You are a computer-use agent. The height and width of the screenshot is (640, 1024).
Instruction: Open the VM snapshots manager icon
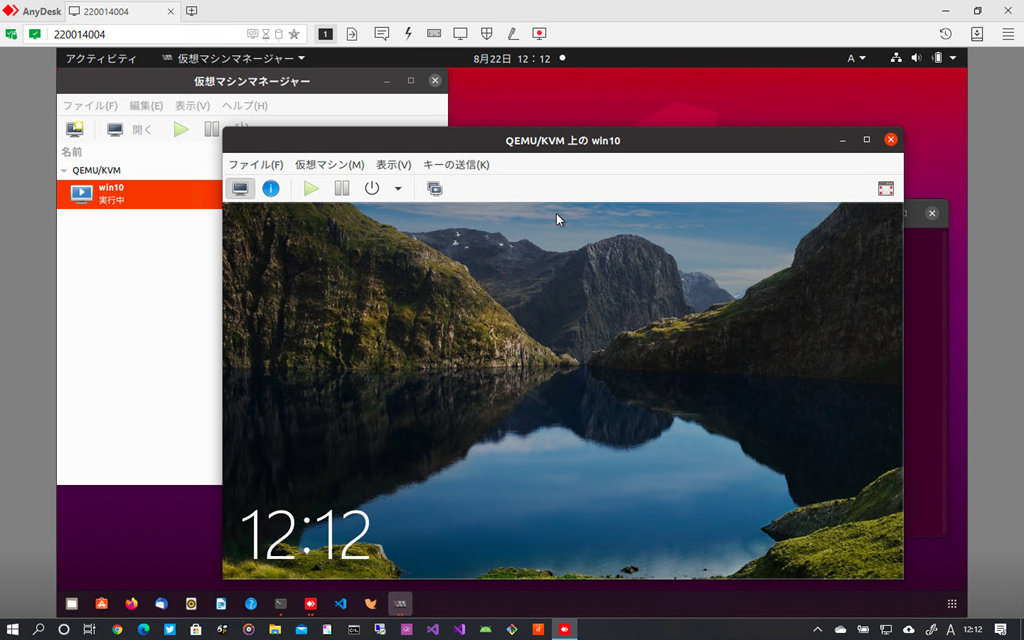click(x=435, y=188)
